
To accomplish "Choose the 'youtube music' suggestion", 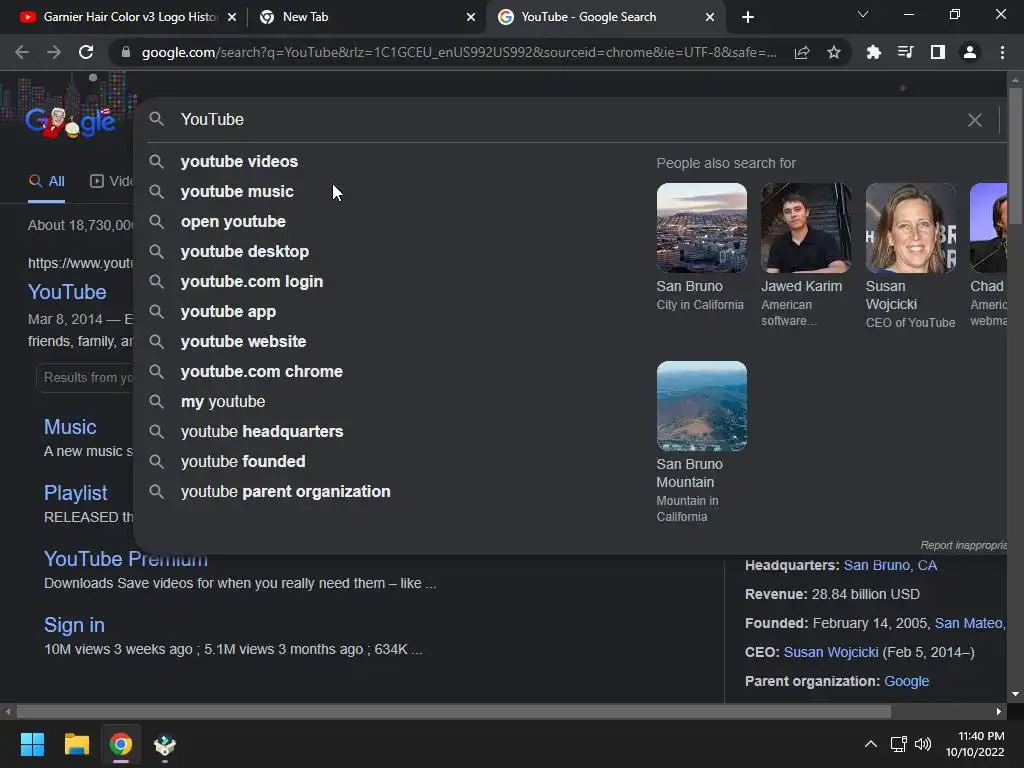I will [x=237, y=191].
